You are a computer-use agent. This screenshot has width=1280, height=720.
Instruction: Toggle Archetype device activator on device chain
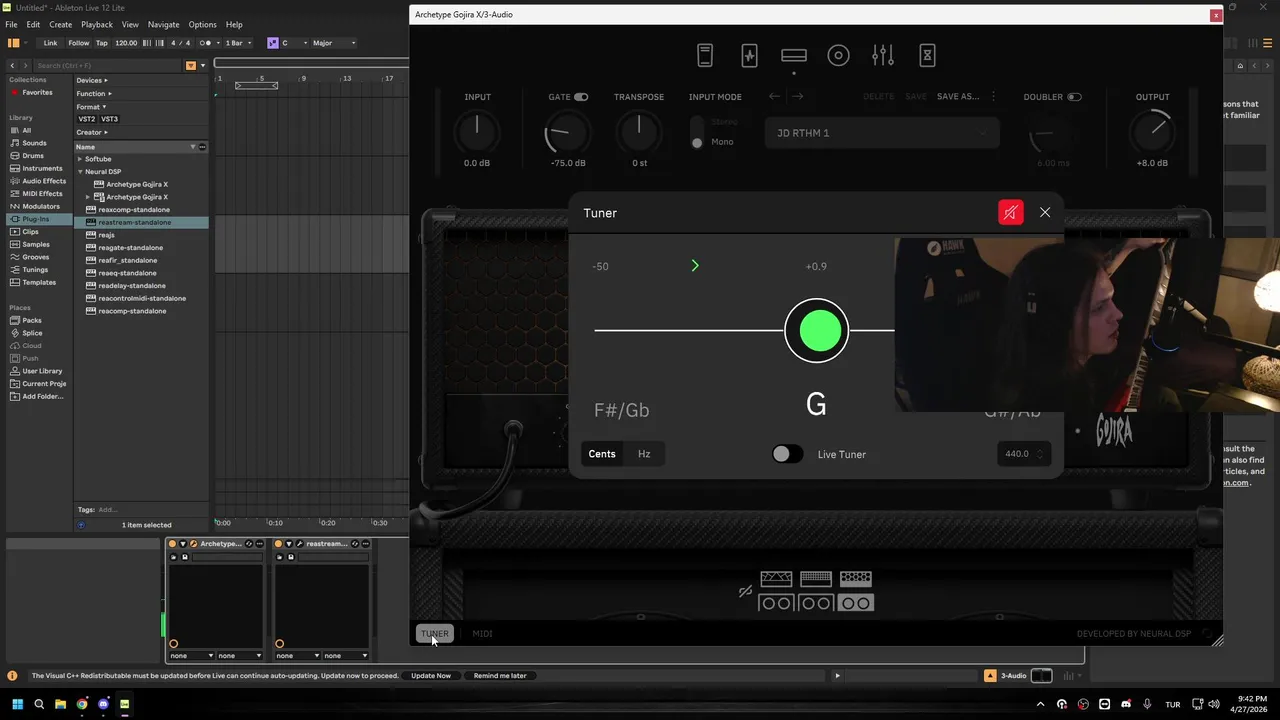[x=173, y=544]
